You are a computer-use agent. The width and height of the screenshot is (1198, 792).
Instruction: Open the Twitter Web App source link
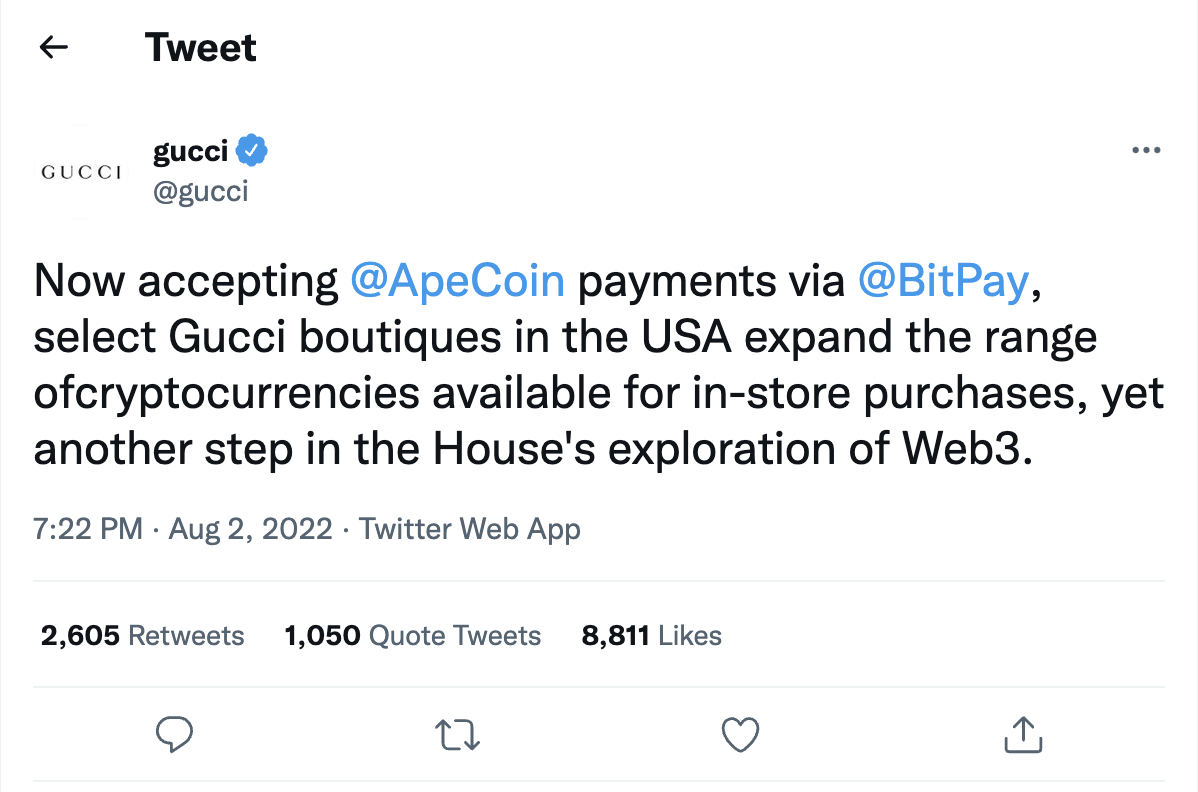pos(470,529)
